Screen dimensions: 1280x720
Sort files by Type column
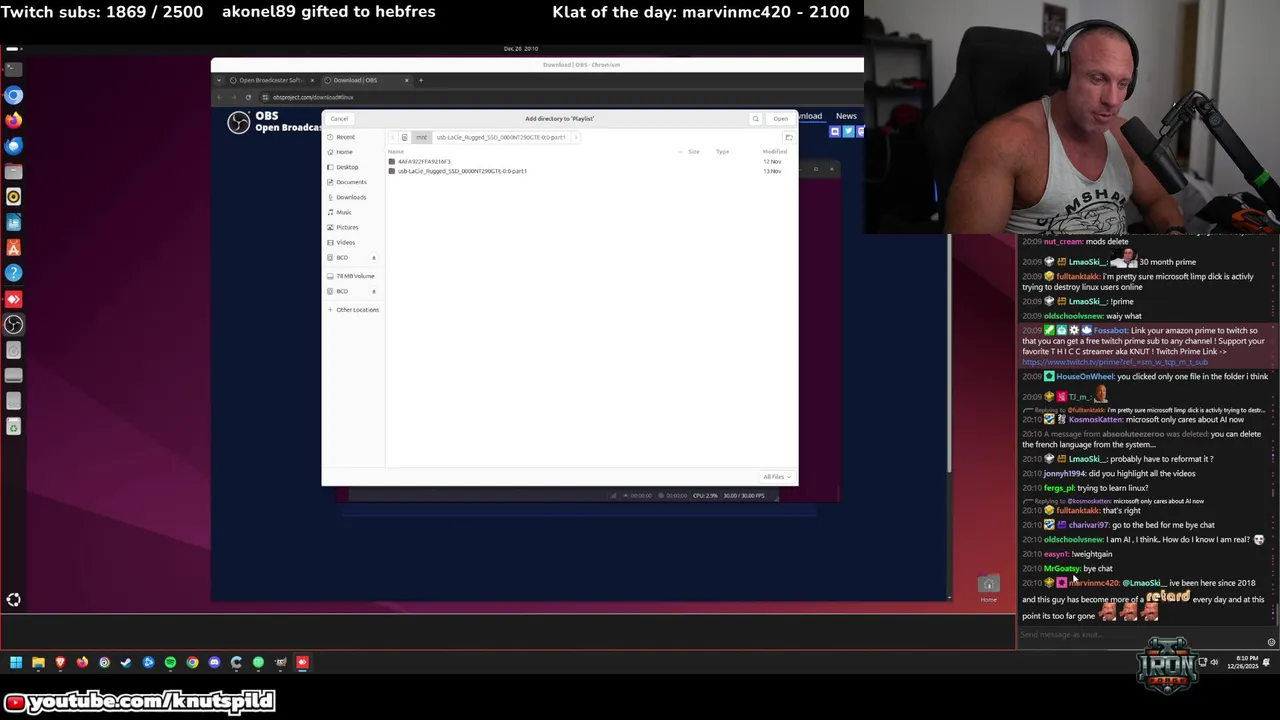point(722,151)
